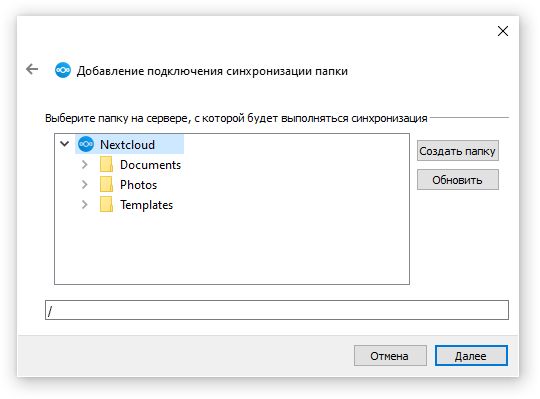Select the Documents folder label

pos(150,165)
